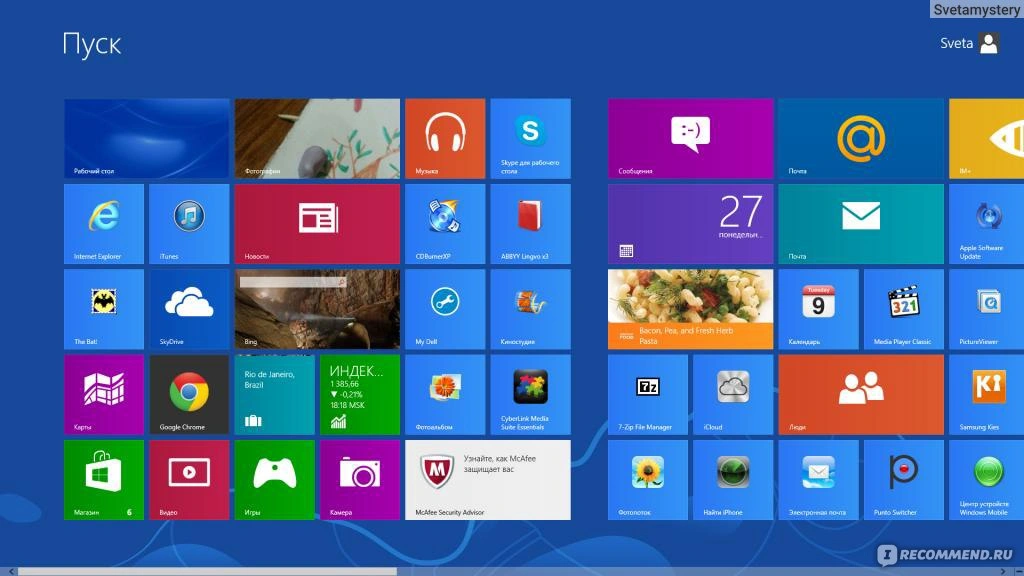
Task: Launch iTunes from the Start screen
Action: click(x=188, y=223)
